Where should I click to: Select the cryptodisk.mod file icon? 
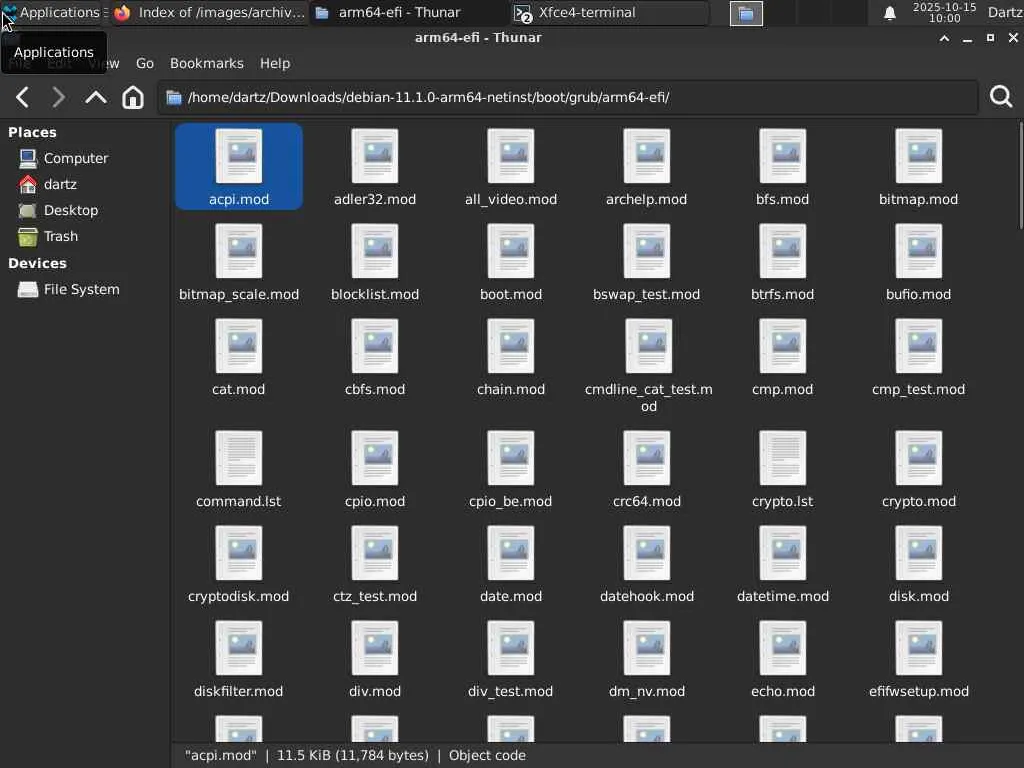click(239, 552)
